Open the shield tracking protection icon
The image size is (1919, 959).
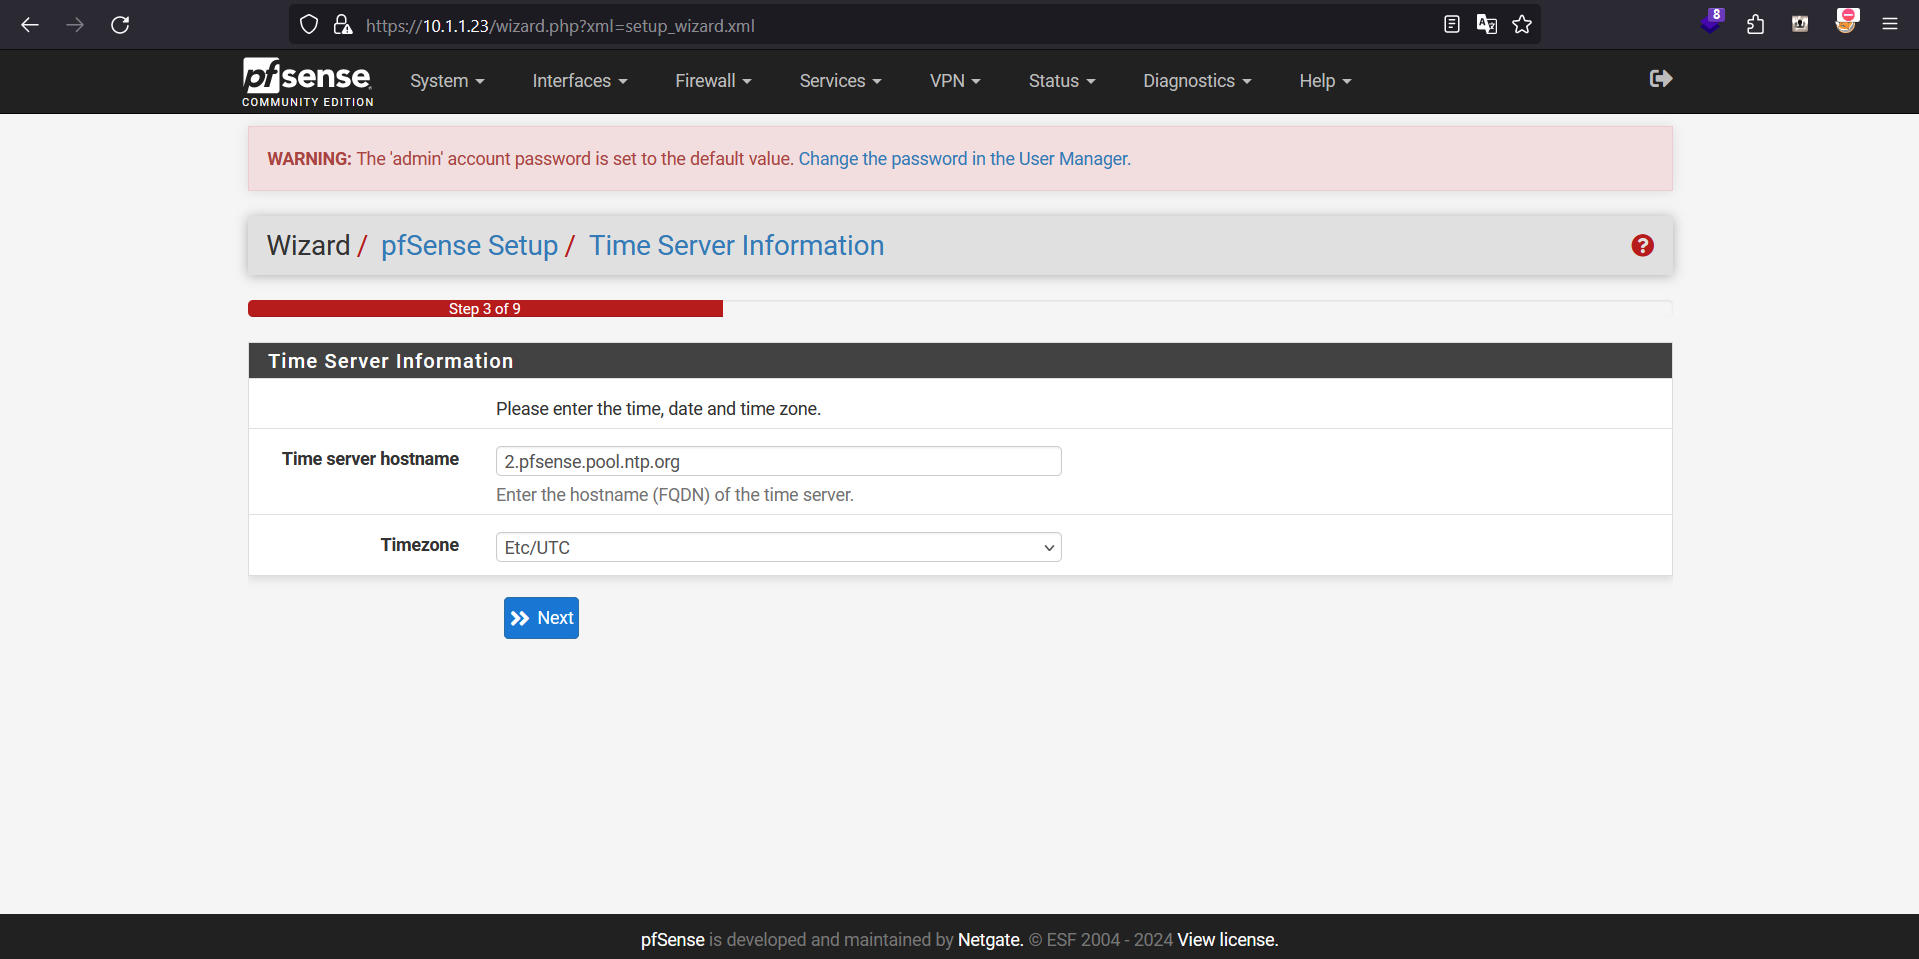(309, 25)
